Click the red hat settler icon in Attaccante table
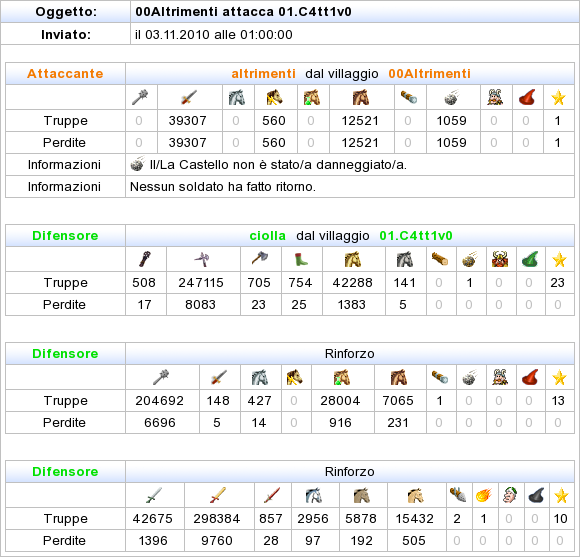The image size is (580, 557). [527, 97]
